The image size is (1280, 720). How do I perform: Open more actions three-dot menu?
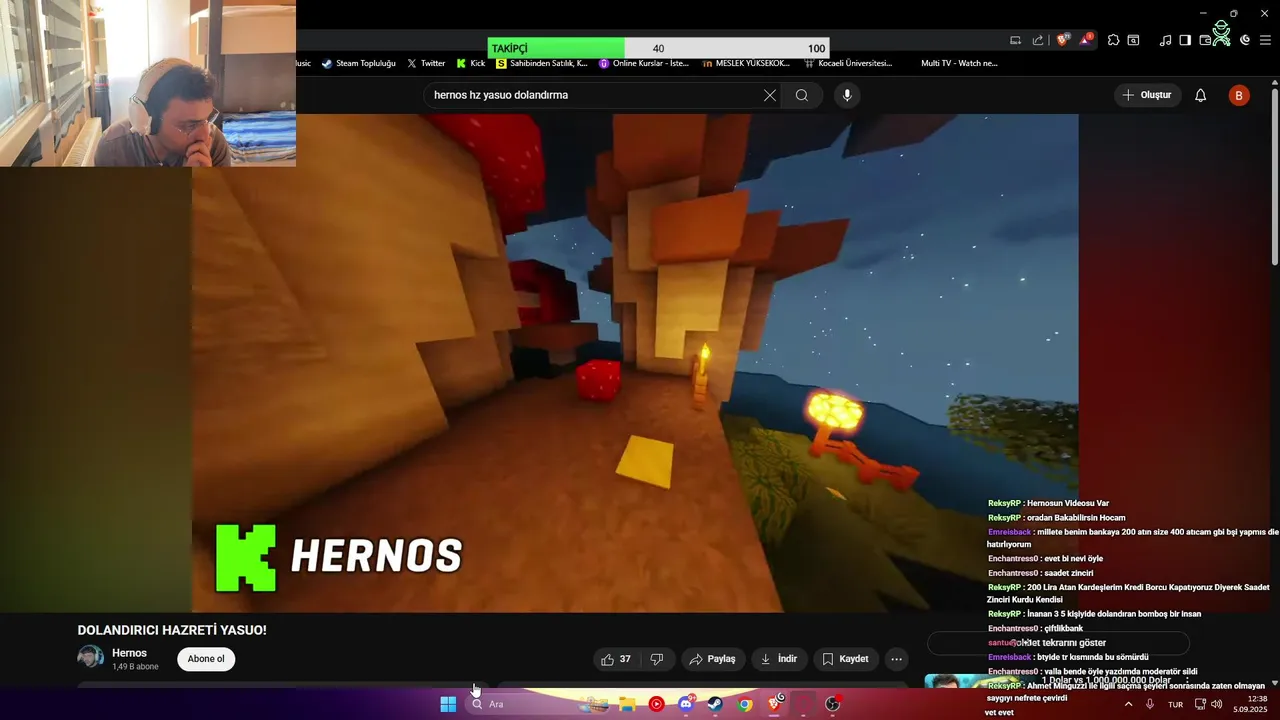coord(897,659)
